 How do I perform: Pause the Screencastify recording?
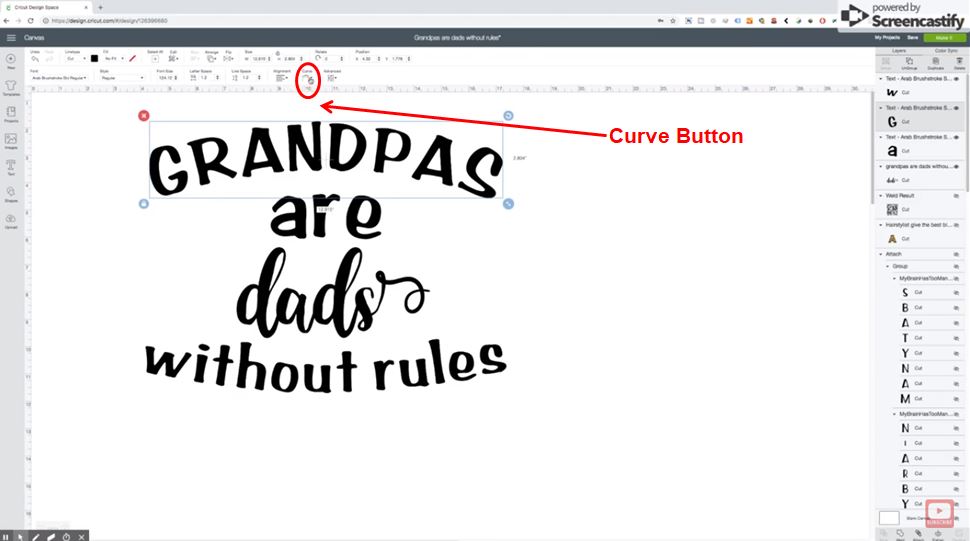click(6, 537)
